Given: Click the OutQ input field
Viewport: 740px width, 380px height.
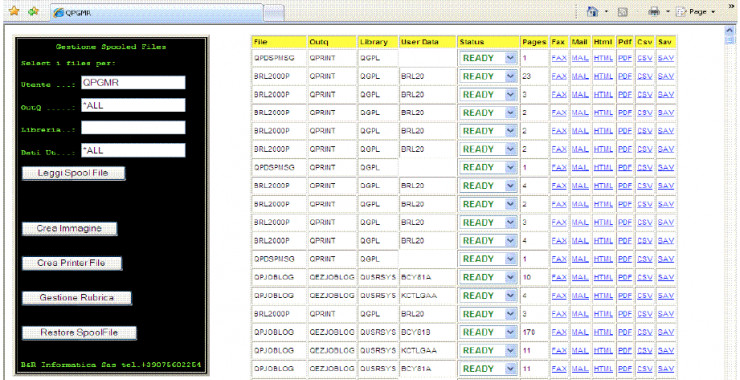Looking at the screenshot, I should (x=133, y=105).
